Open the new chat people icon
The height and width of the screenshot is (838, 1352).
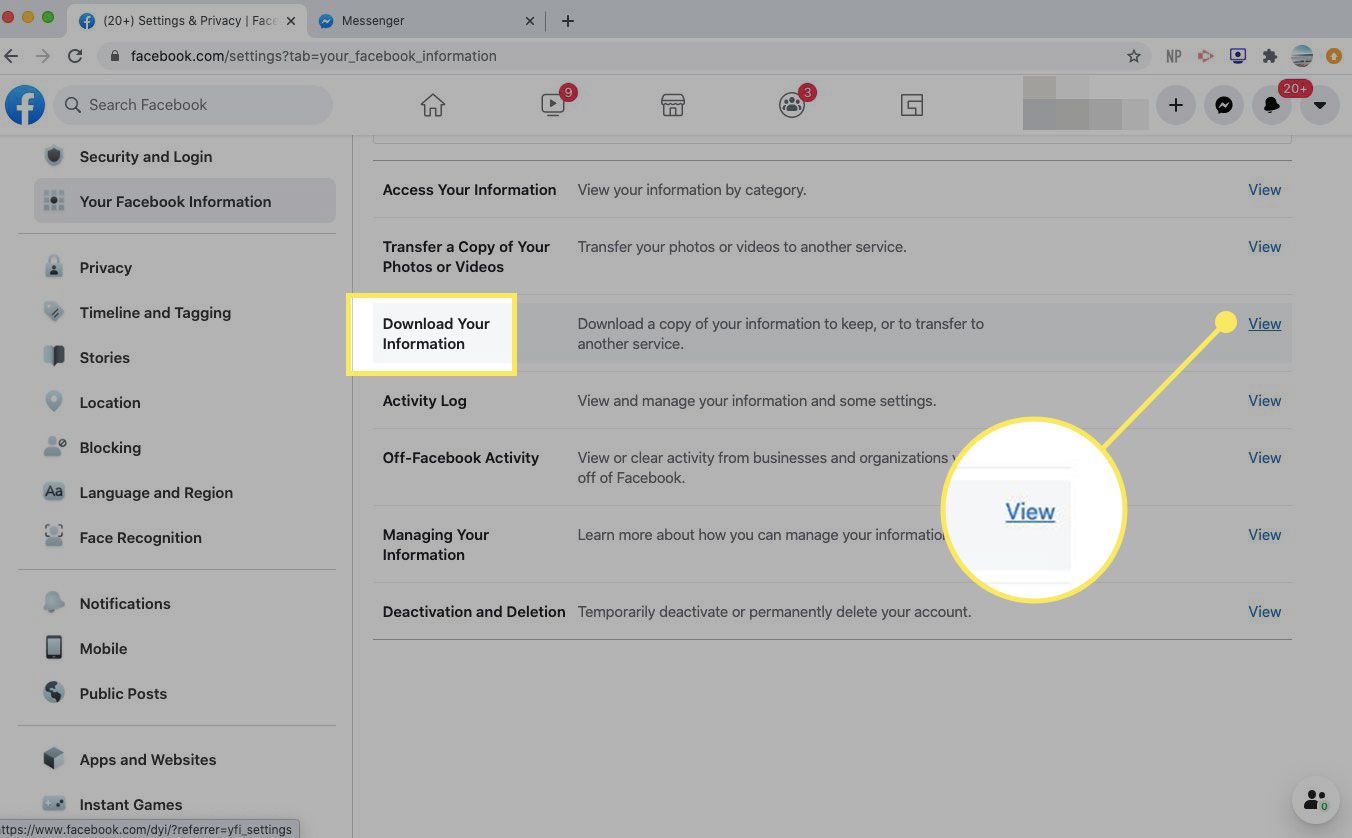(x=1315, y=800)
